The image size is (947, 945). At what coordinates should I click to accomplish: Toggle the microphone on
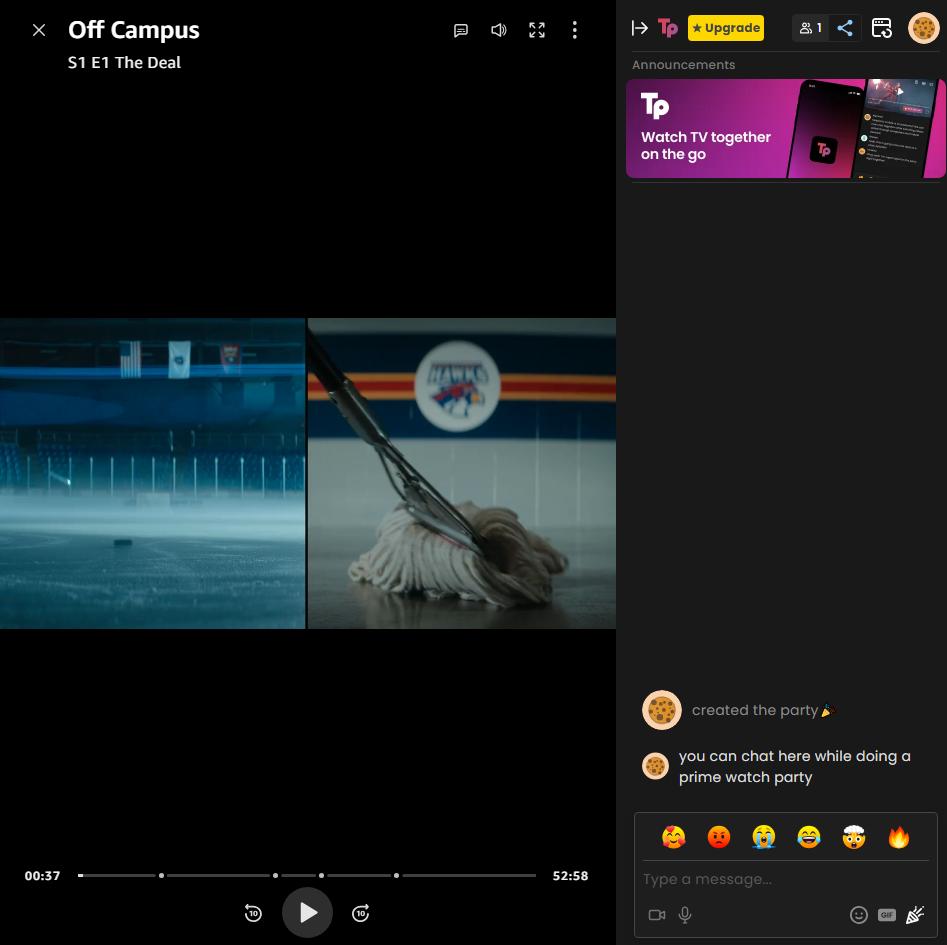click(684, 915)
